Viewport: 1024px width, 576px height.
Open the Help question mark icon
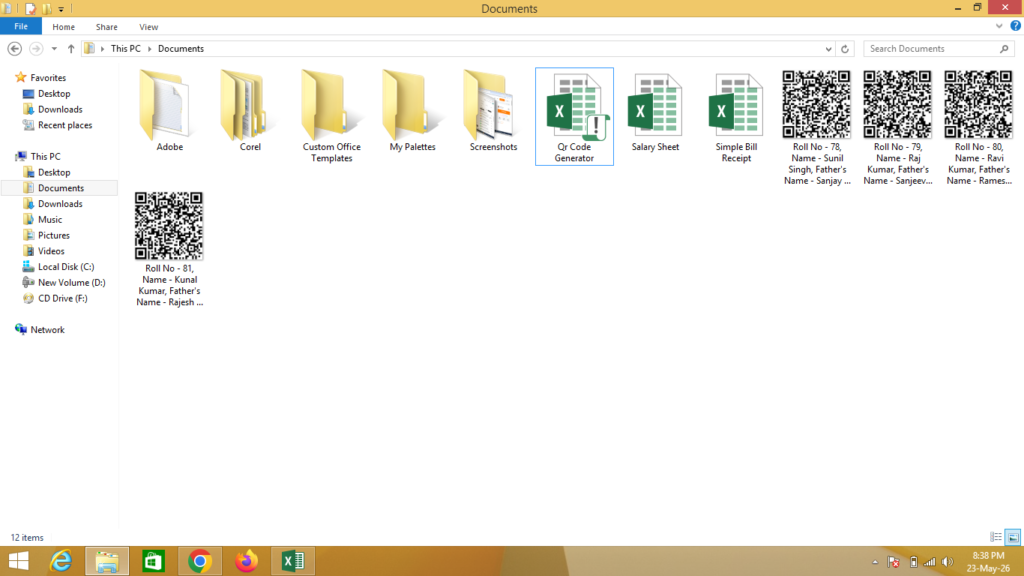pos(1016,26)
